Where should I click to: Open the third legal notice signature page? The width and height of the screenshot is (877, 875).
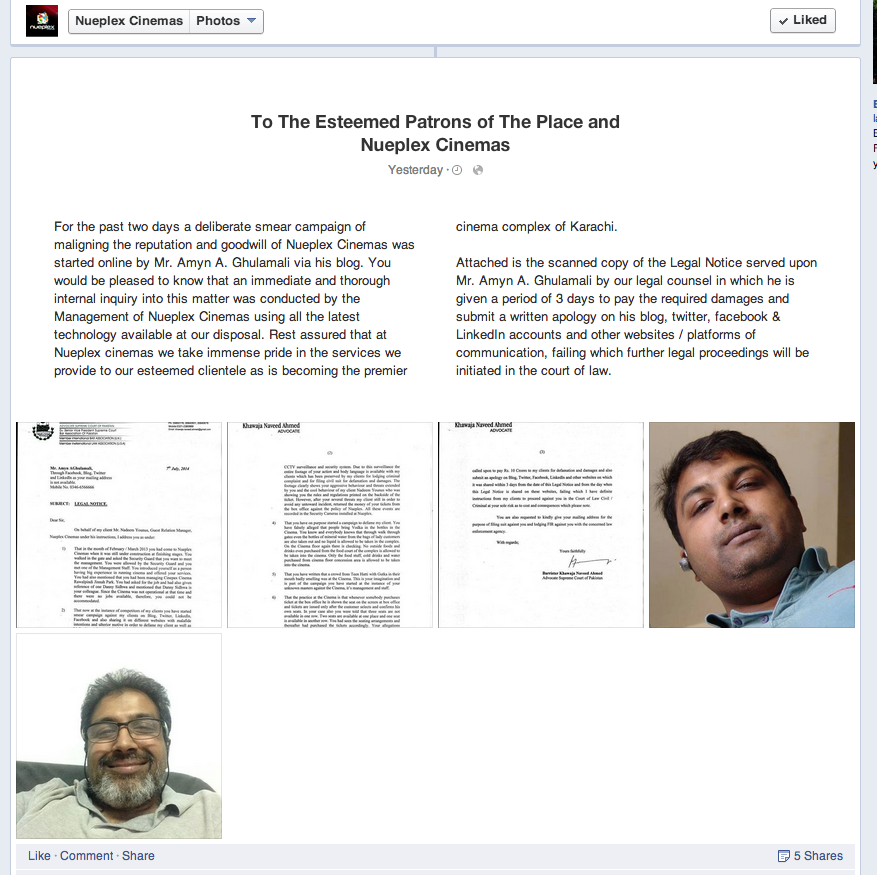(x=541, y=525)
